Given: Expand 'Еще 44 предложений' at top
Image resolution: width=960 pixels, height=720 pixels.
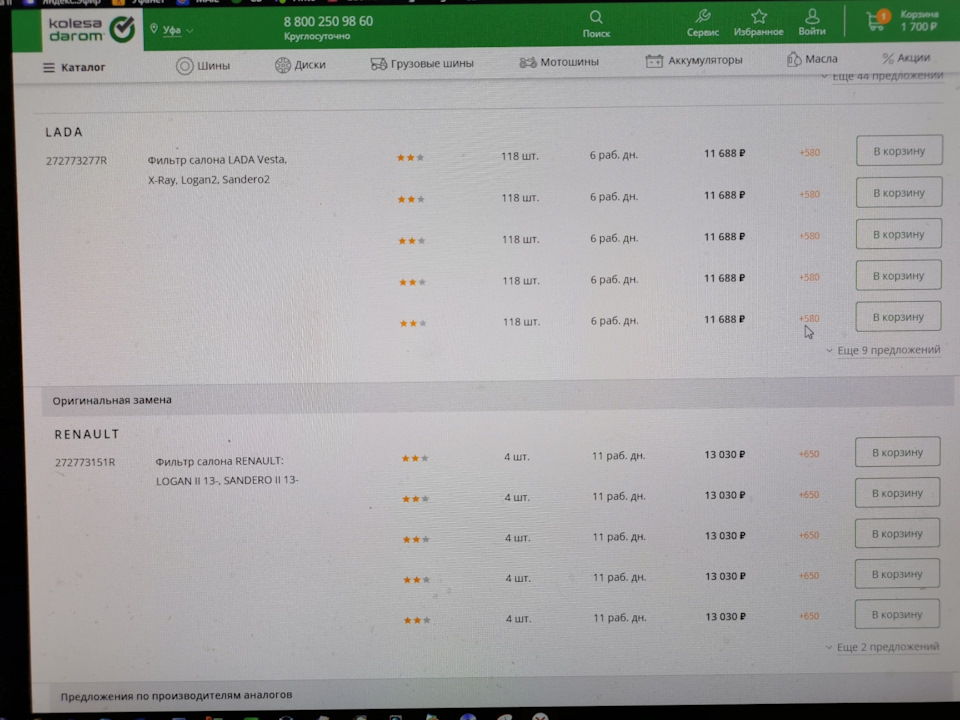Looking at the screenshot, I should pyautogui.click(x=882, y=76).
